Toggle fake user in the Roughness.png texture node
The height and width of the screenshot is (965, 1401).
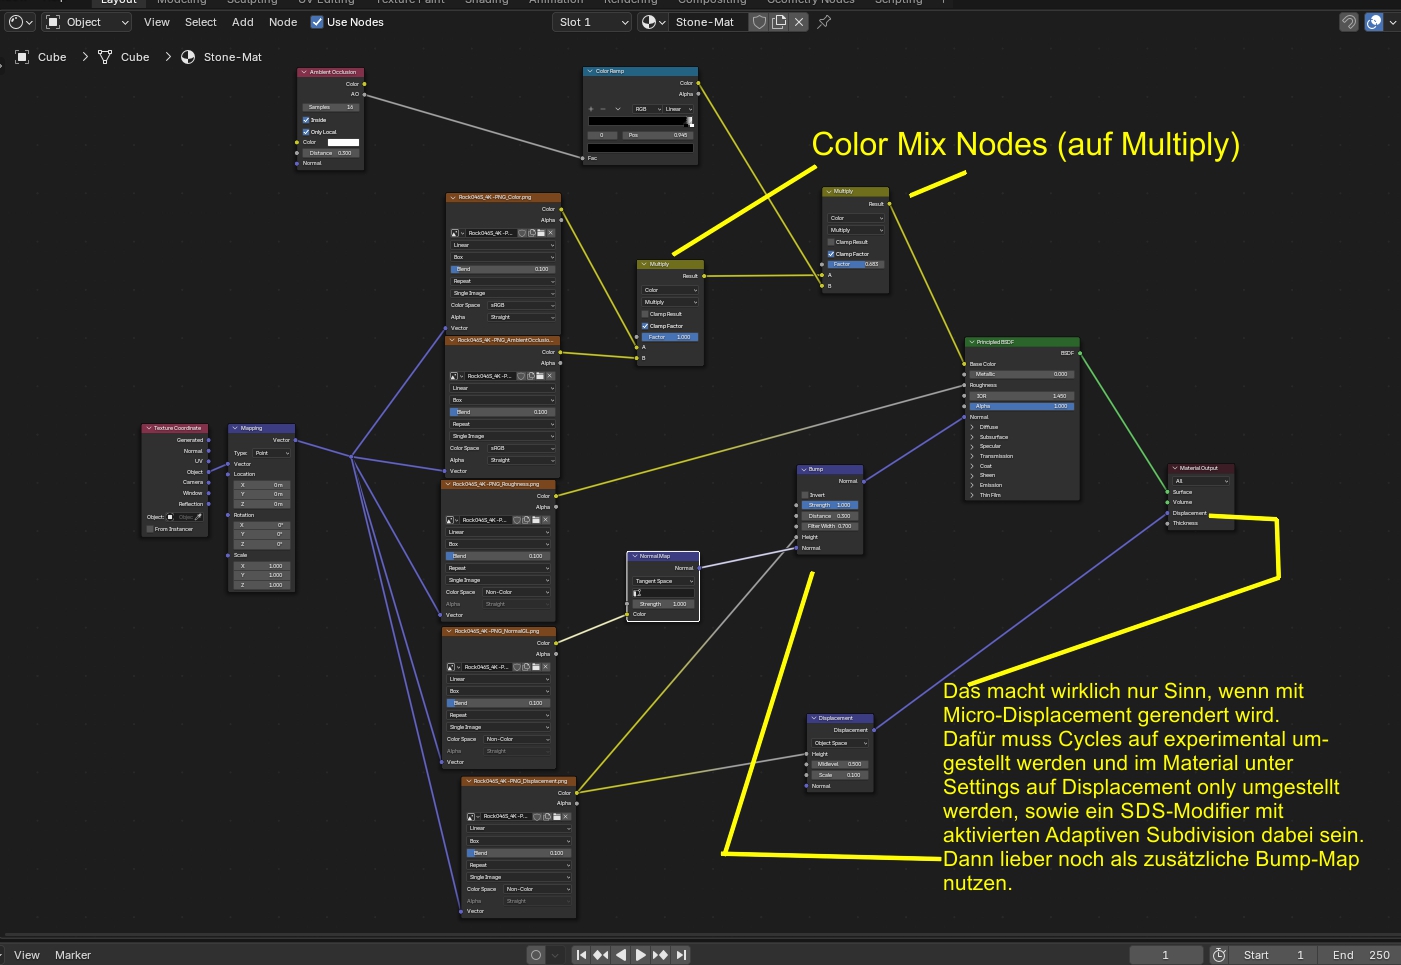click(517, 520)
